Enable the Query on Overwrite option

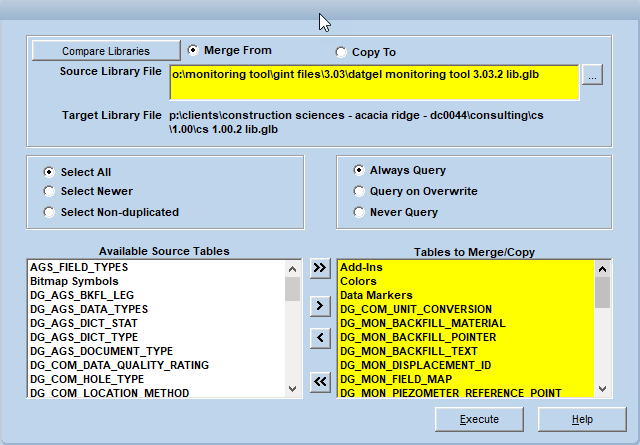[x=359, y=191]
